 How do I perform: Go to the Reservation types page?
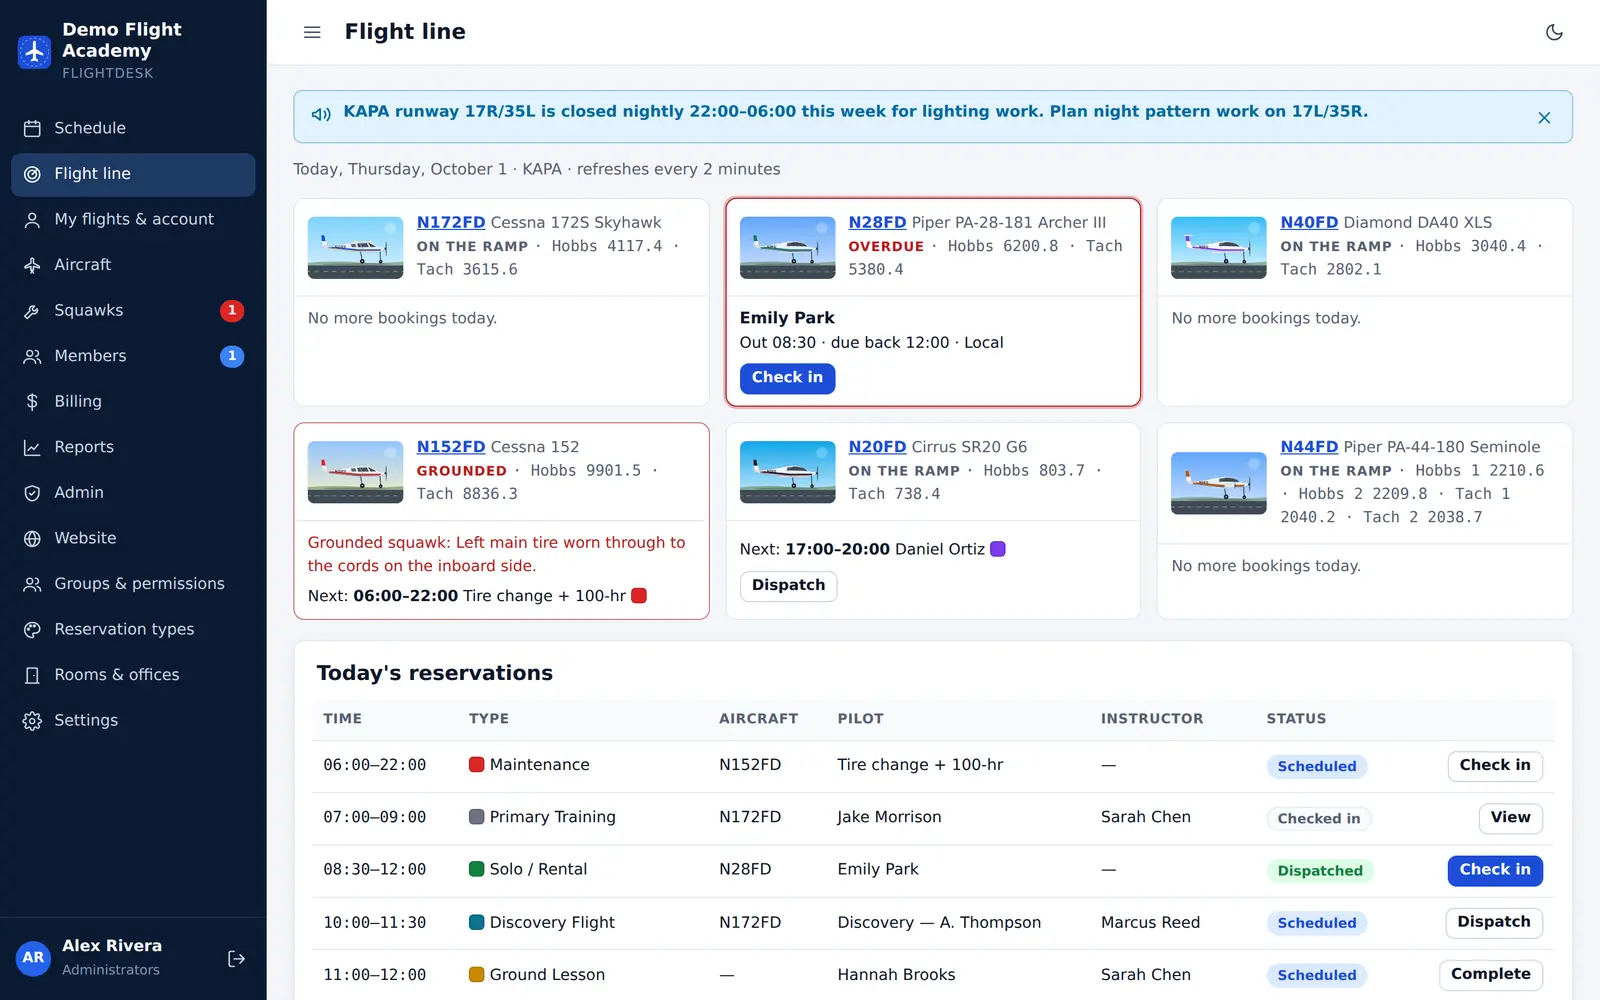coord(133,629)
